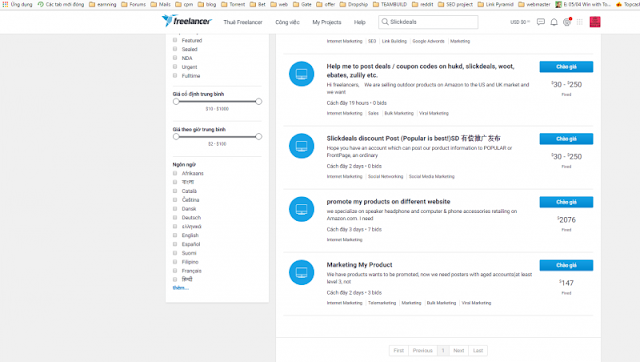640x362 pixels.
Task: Click the Link Building skill tag
Action: tap(394, 41)
